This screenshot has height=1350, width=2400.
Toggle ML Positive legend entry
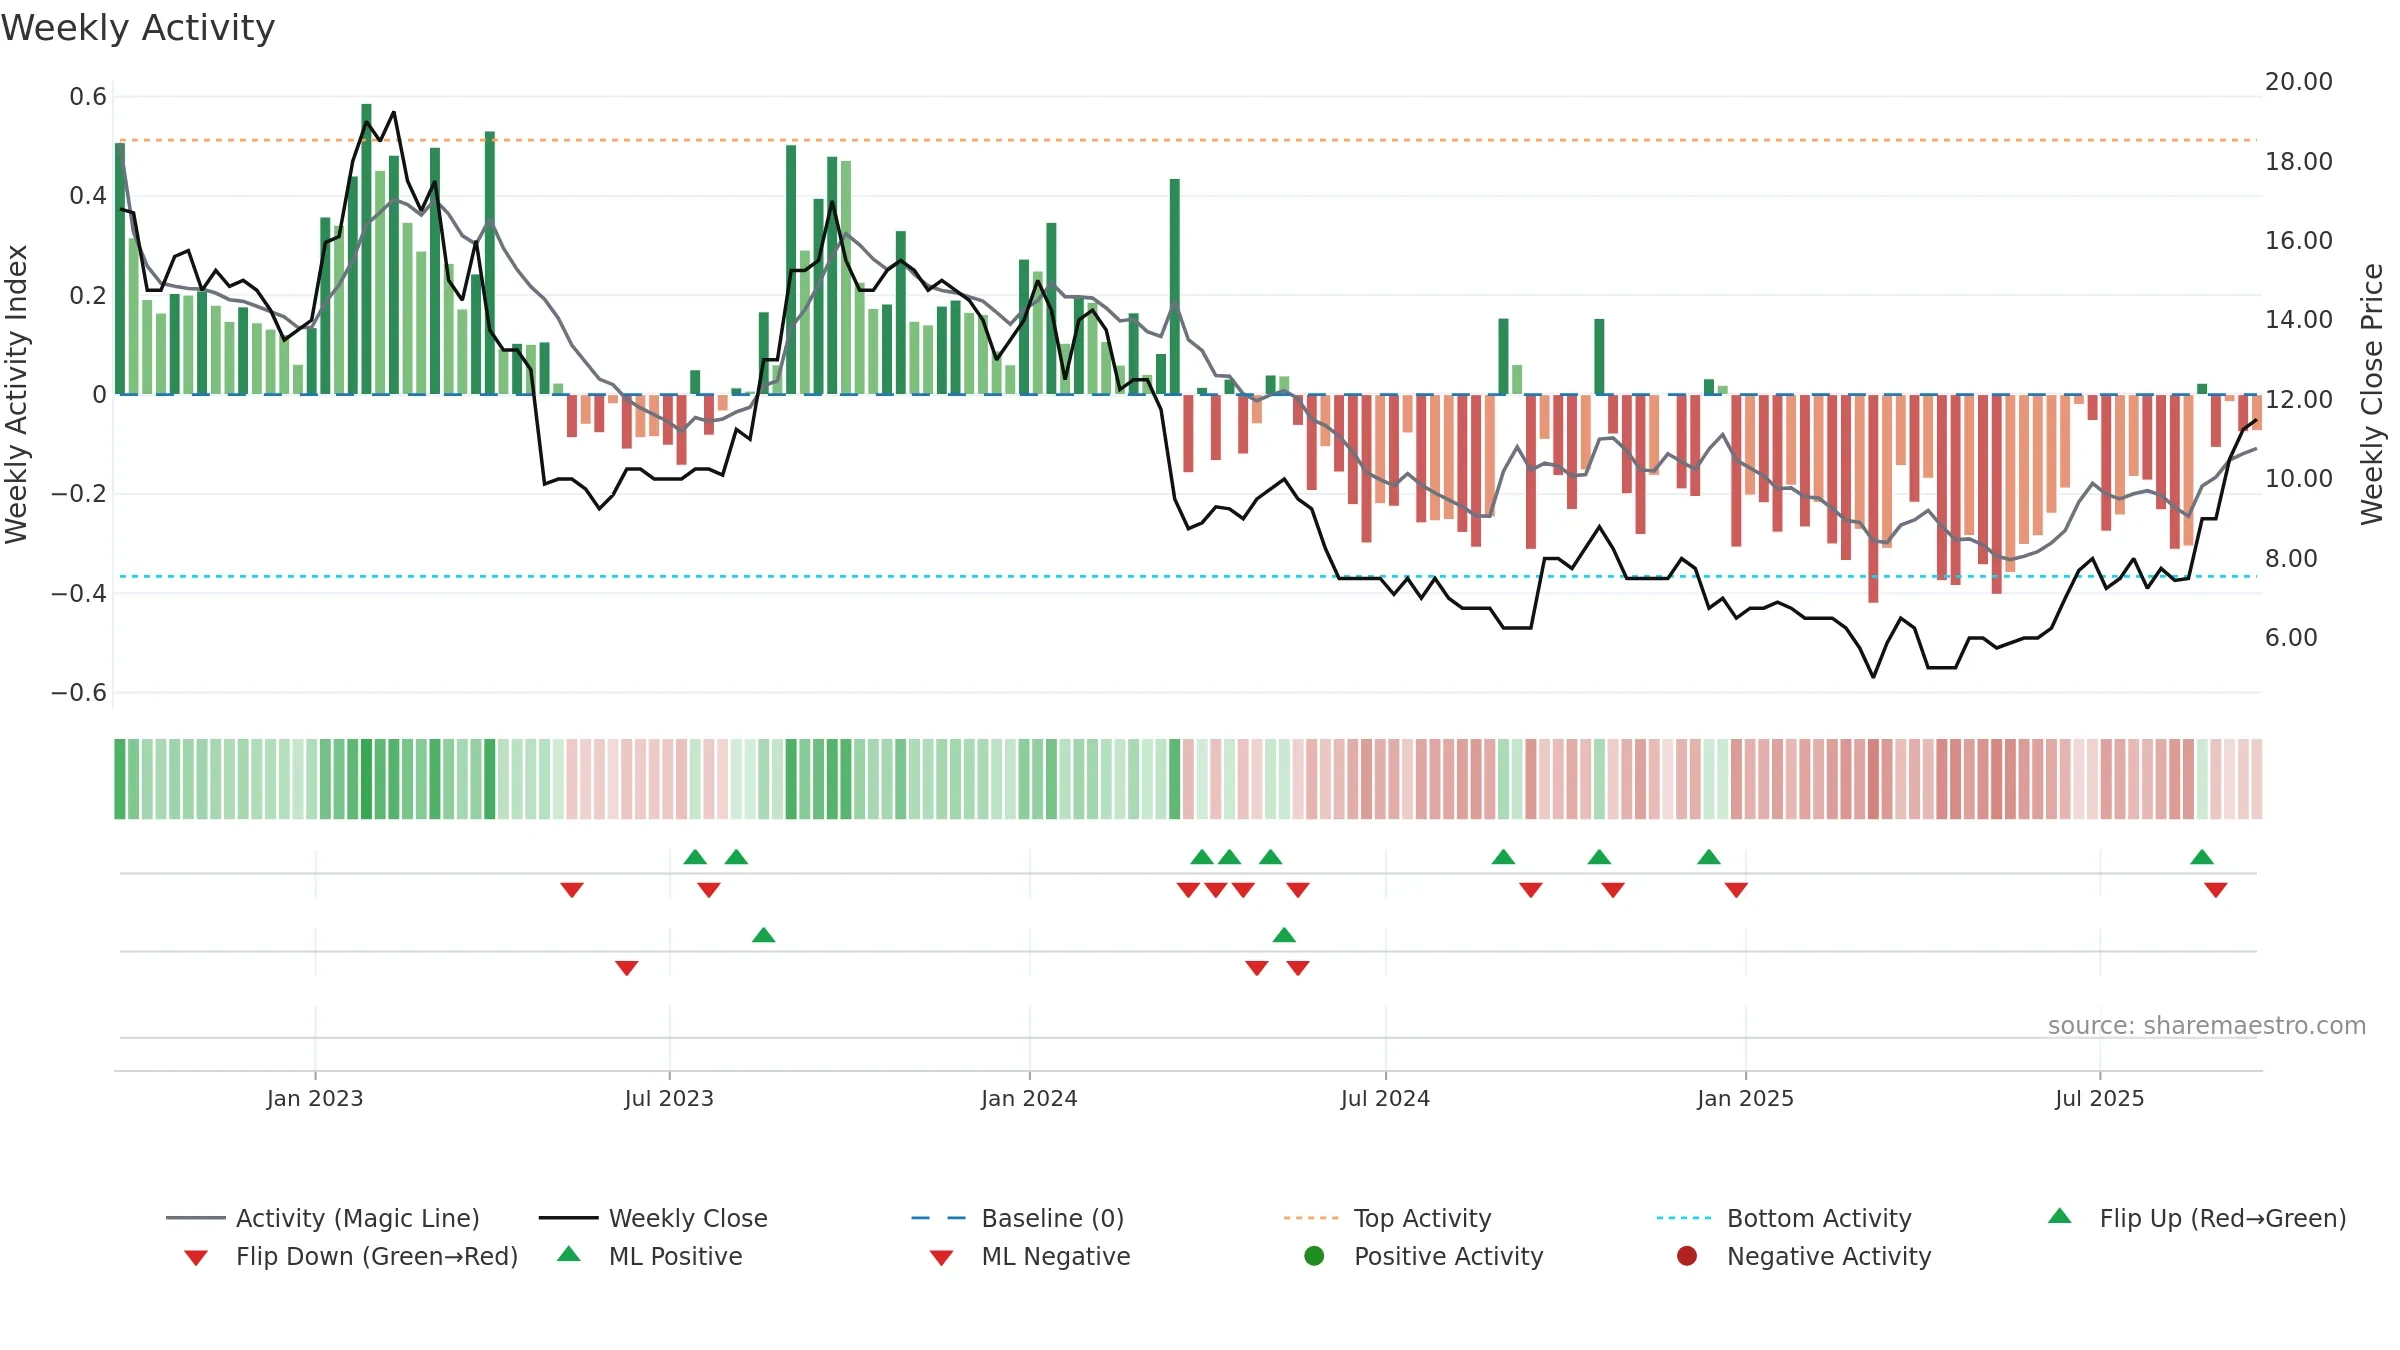(650, 1256)
